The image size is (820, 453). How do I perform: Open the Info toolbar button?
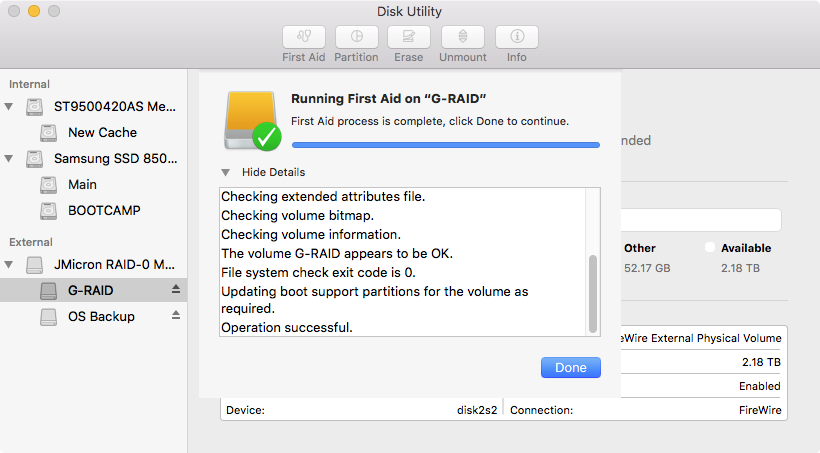517,37
